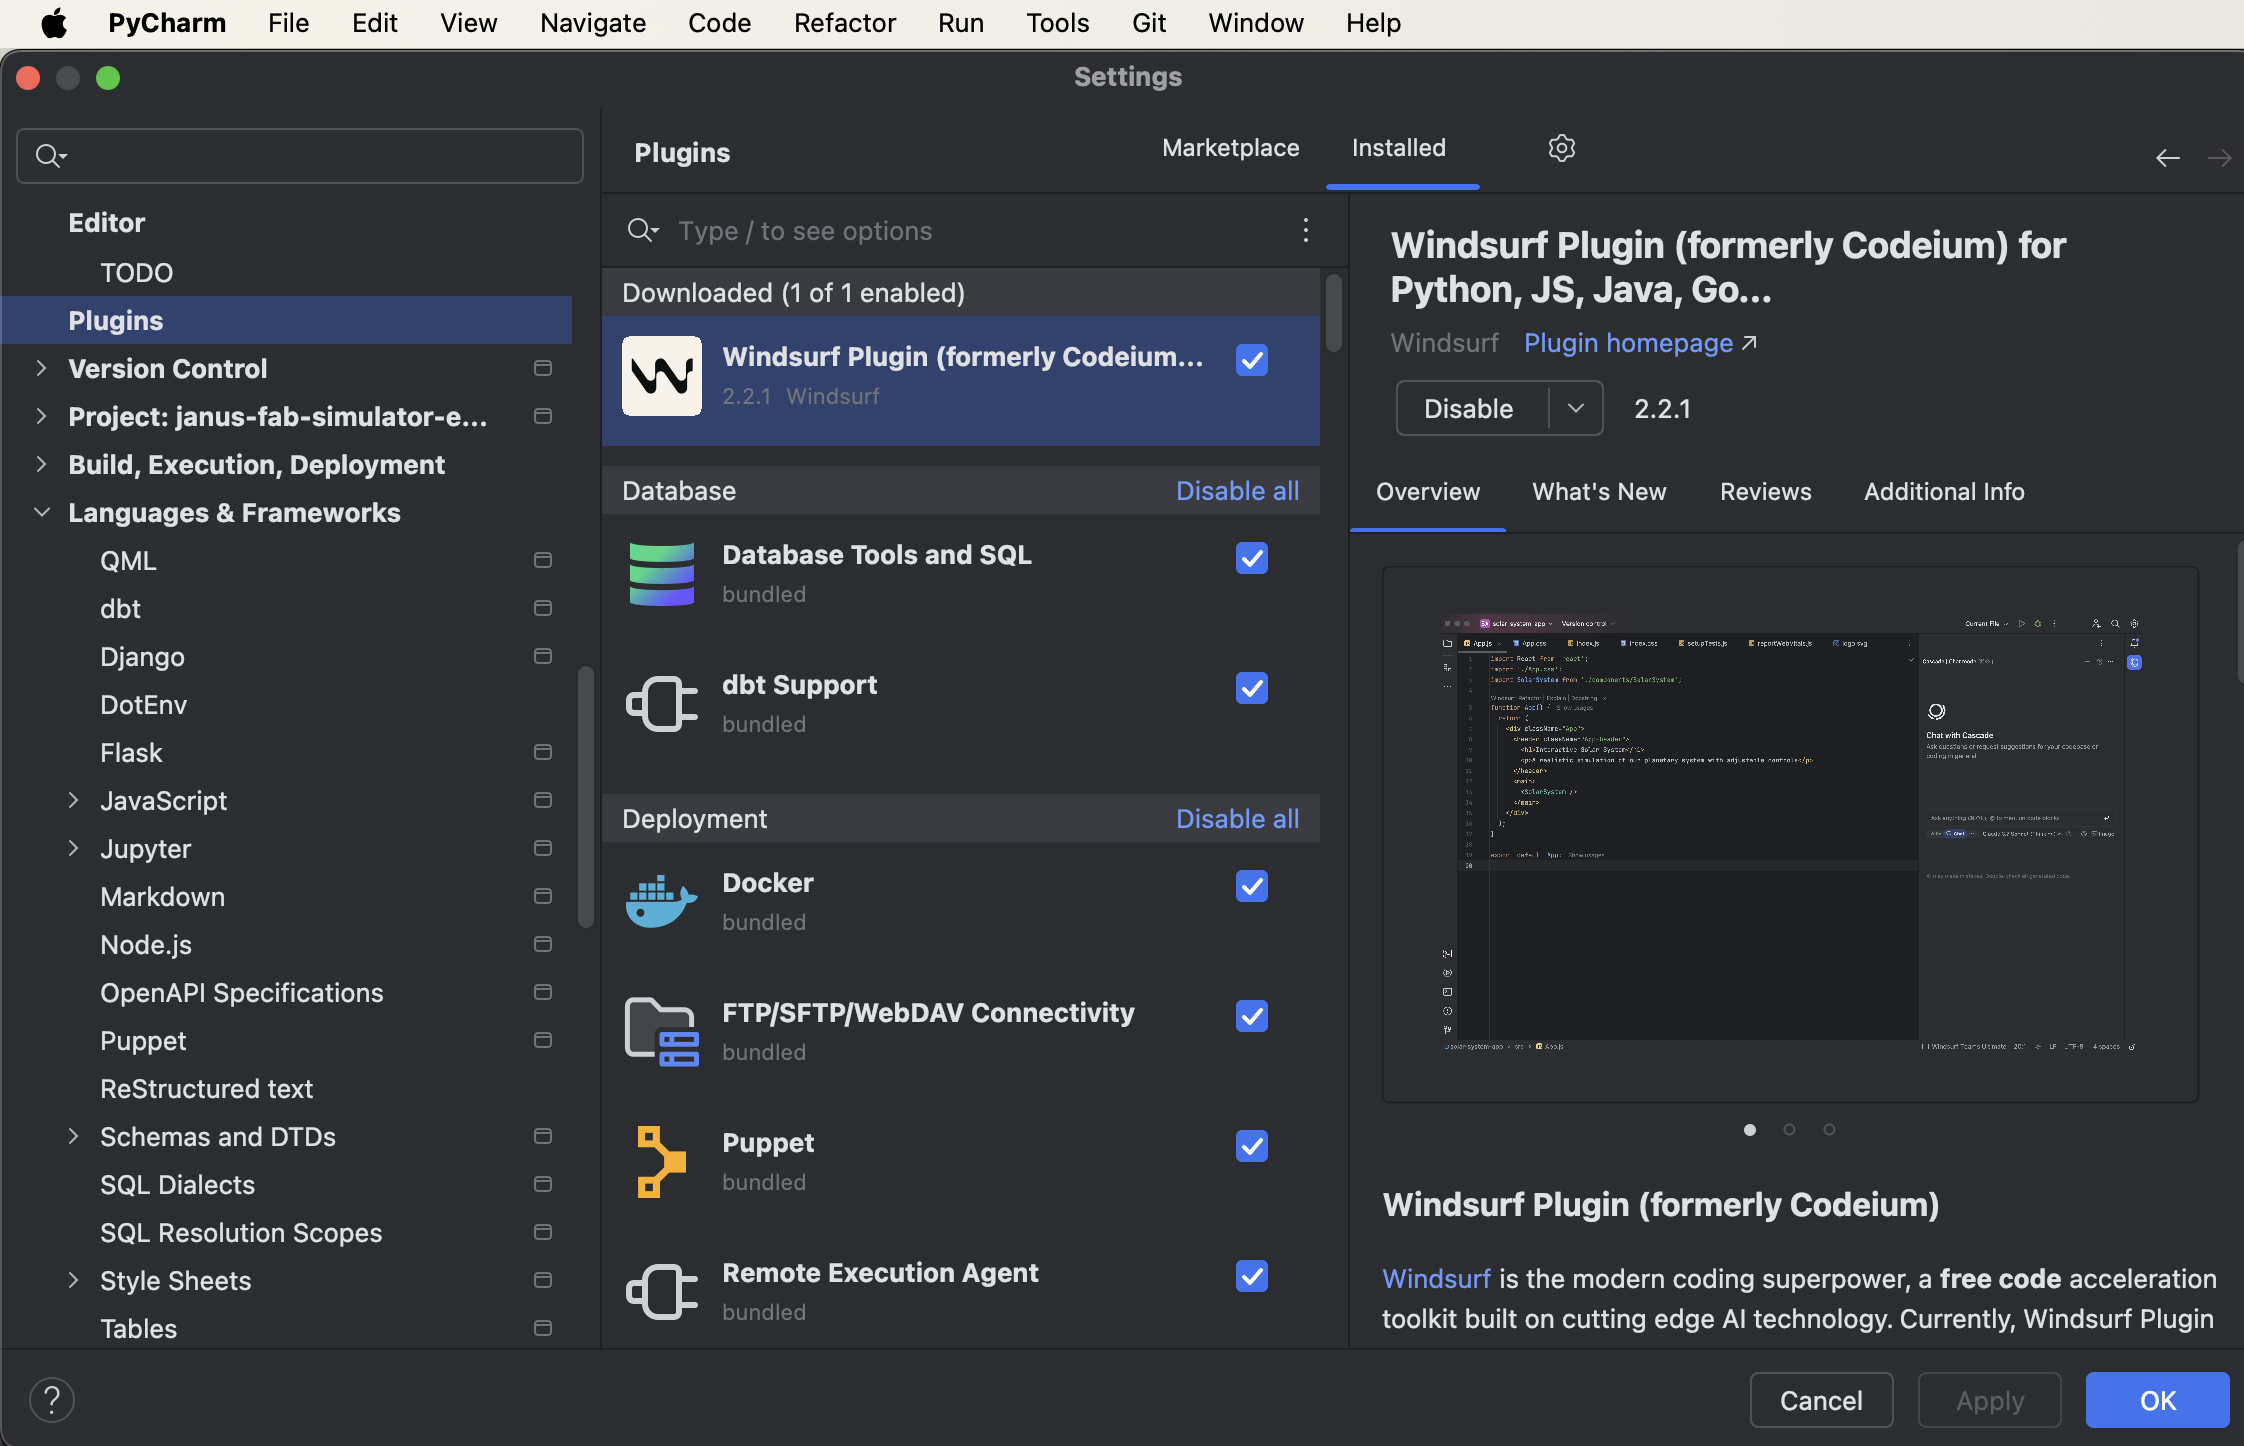
Task: Click the dbt Support plug icon
Action: (661, 704)
